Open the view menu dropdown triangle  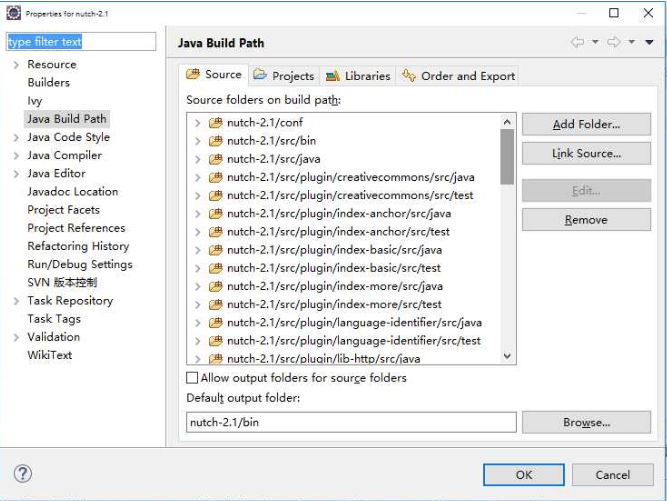click(649, 42)
